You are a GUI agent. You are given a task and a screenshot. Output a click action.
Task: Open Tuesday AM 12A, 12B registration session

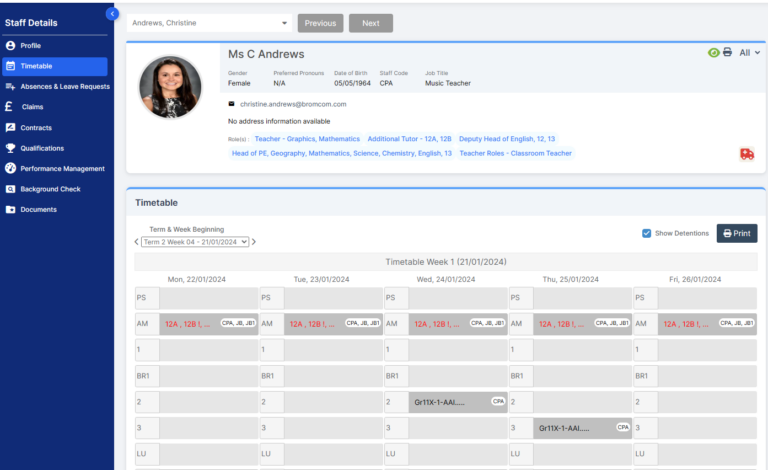(333, 324)
